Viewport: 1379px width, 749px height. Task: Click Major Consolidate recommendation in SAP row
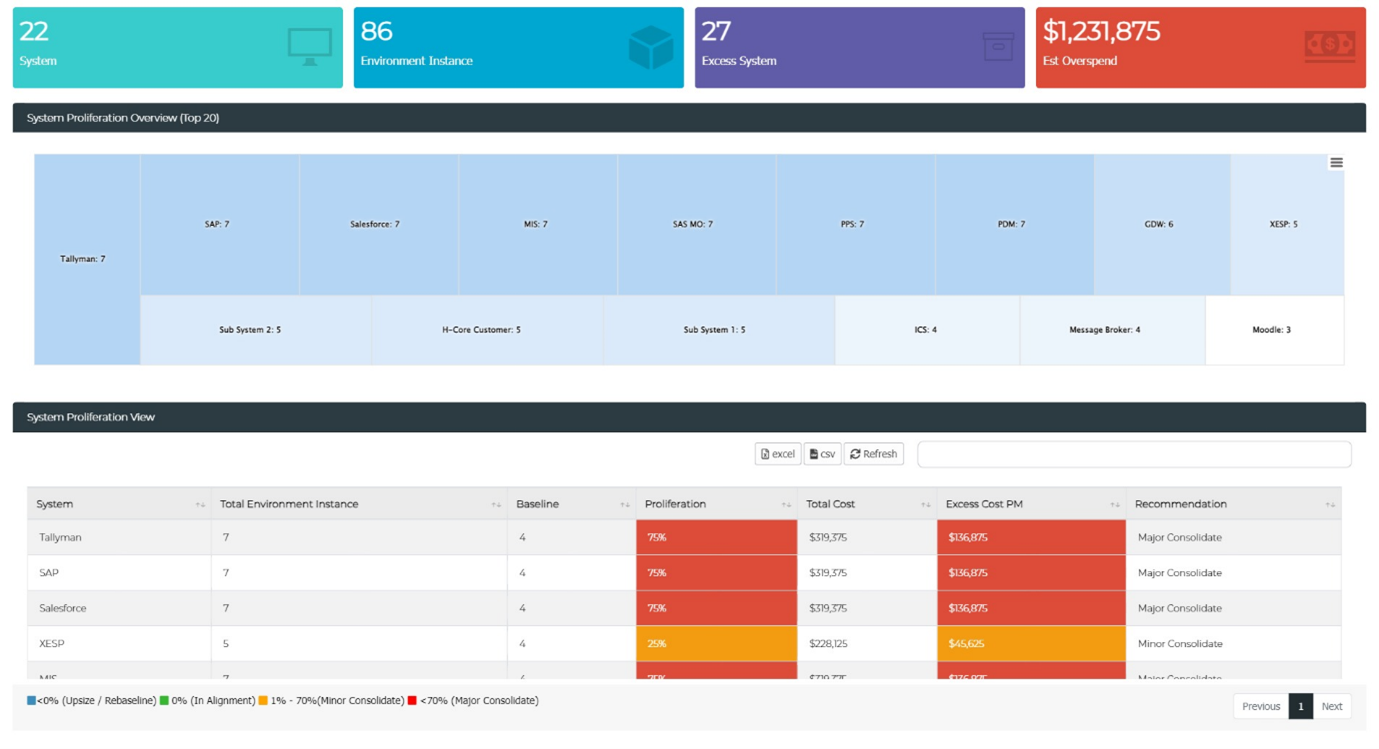pos(1233,573)
